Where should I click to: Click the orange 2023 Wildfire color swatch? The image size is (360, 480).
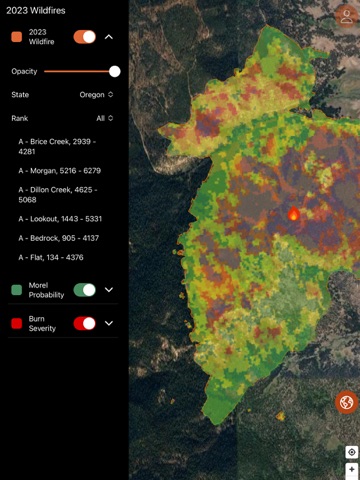[17, 37]
